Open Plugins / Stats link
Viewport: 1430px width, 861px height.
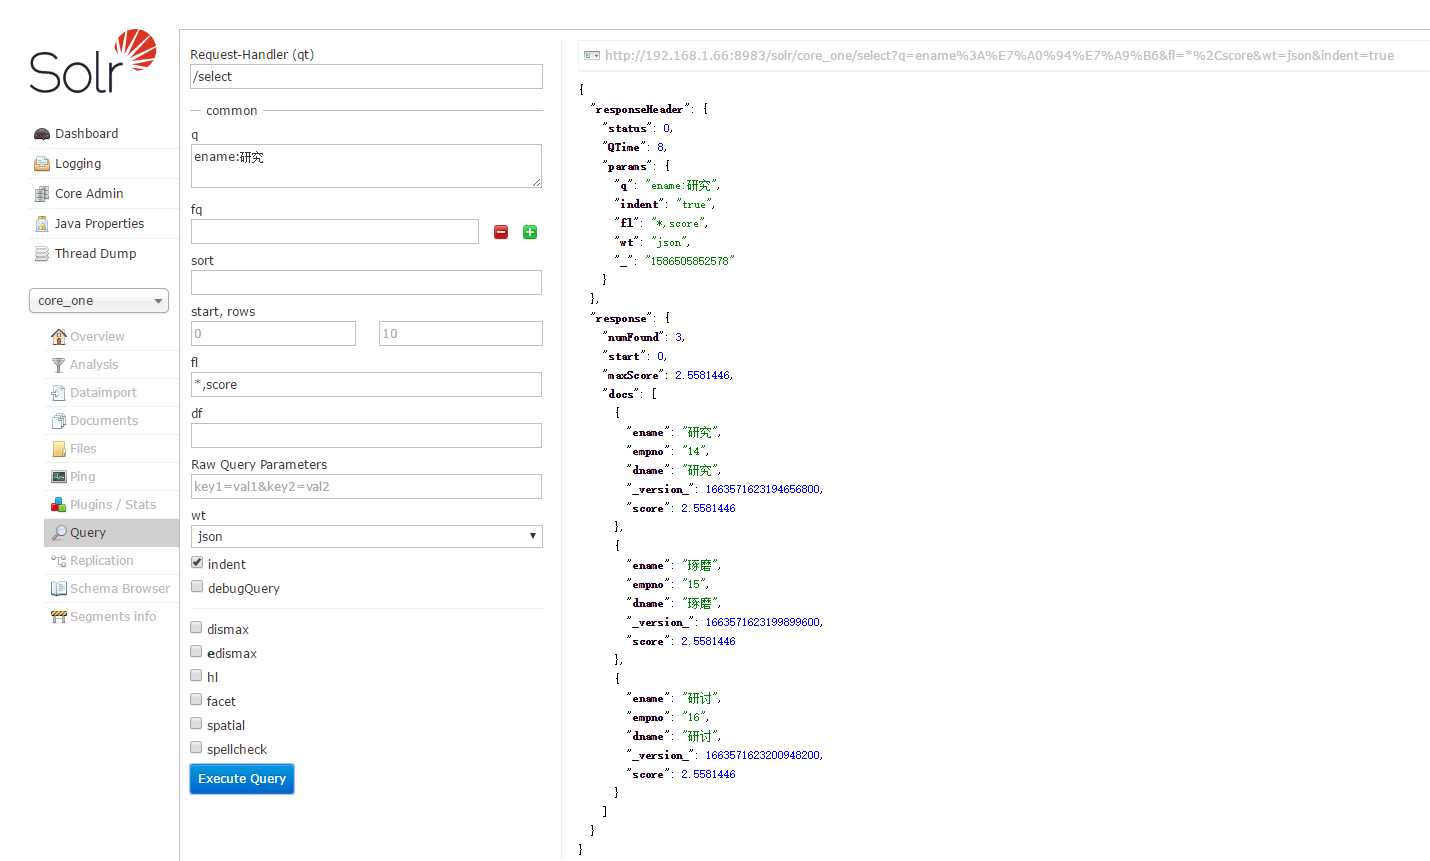pos(113,505)
